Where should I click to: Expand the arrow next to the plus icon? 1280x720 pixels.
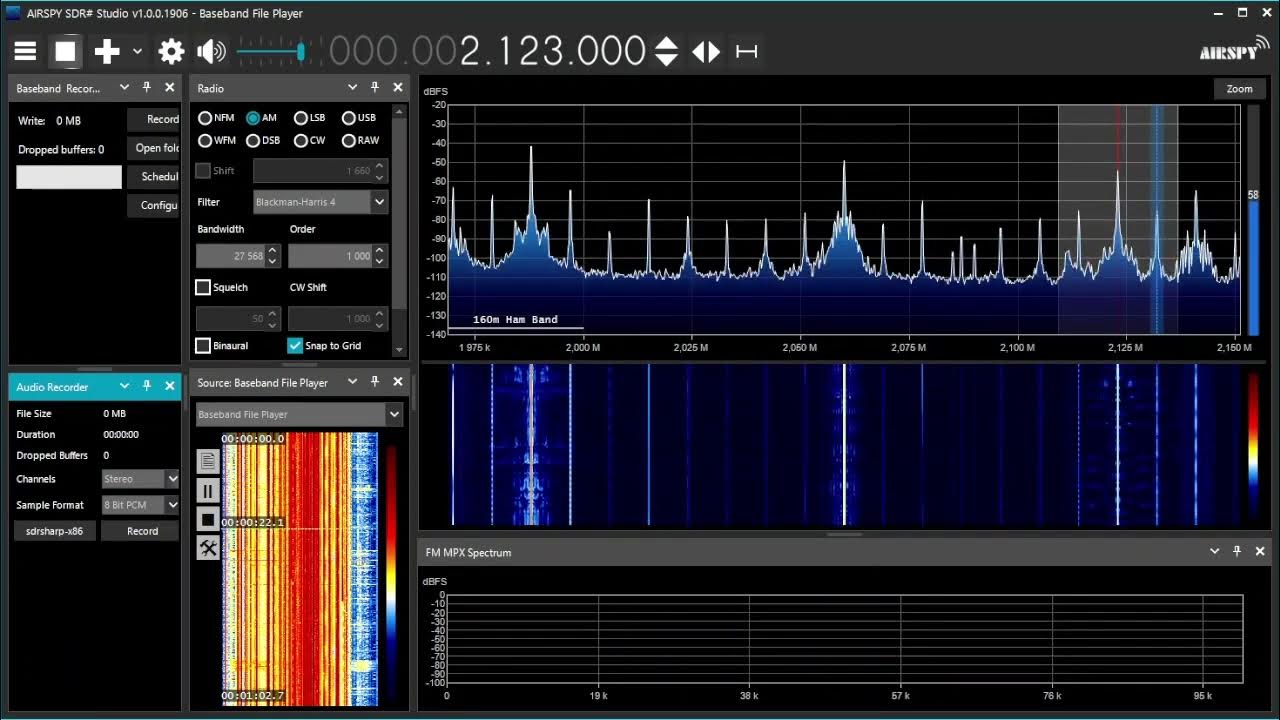click(x=137, y=51)
